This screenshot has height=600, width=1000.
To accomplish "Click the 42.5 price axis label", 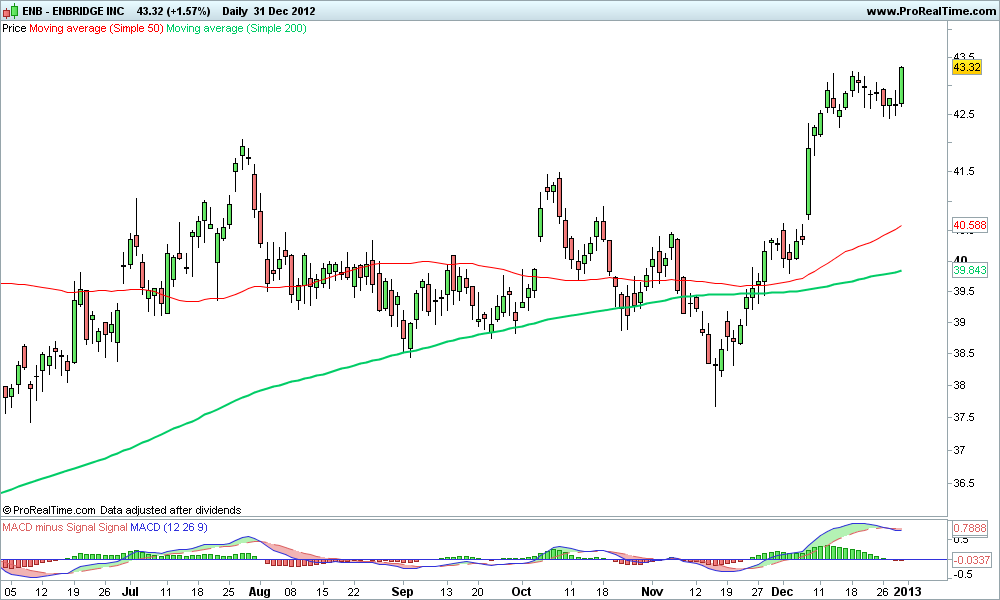I will tap(964, 114).
